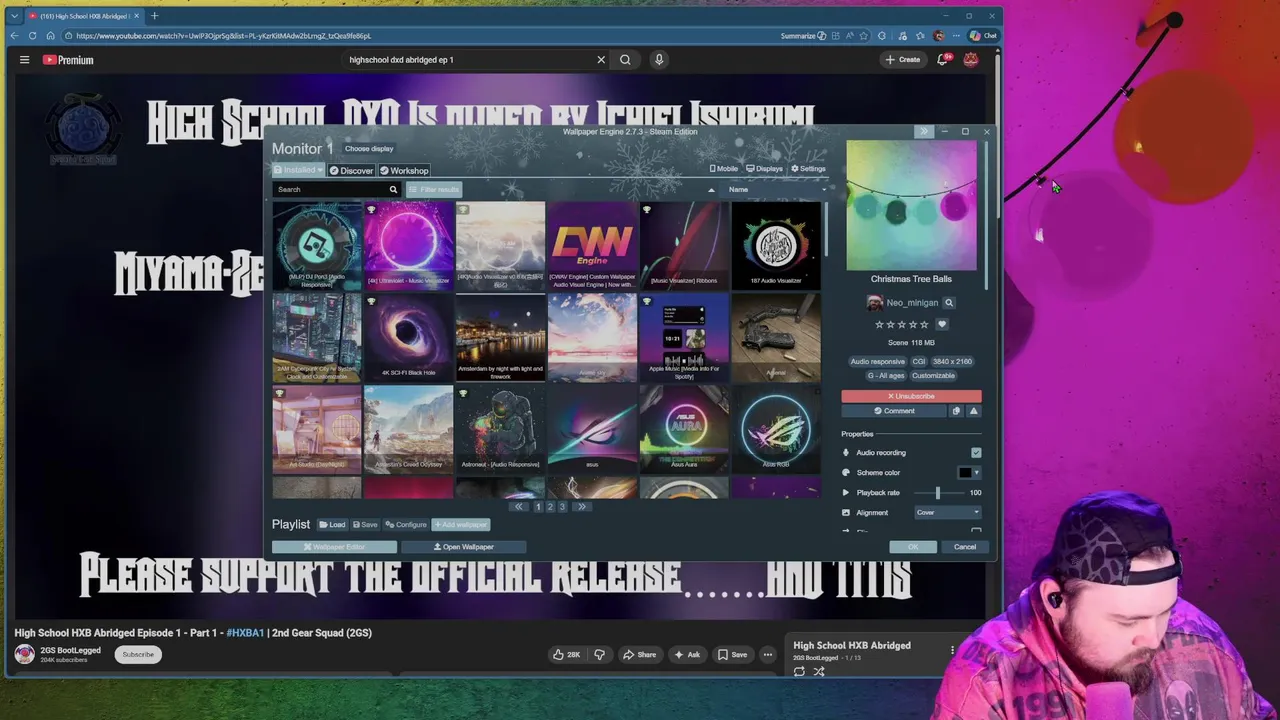The image size is (1280, 720).
Task: Click Add wallpaper to playlist
Action: point(460,525)
